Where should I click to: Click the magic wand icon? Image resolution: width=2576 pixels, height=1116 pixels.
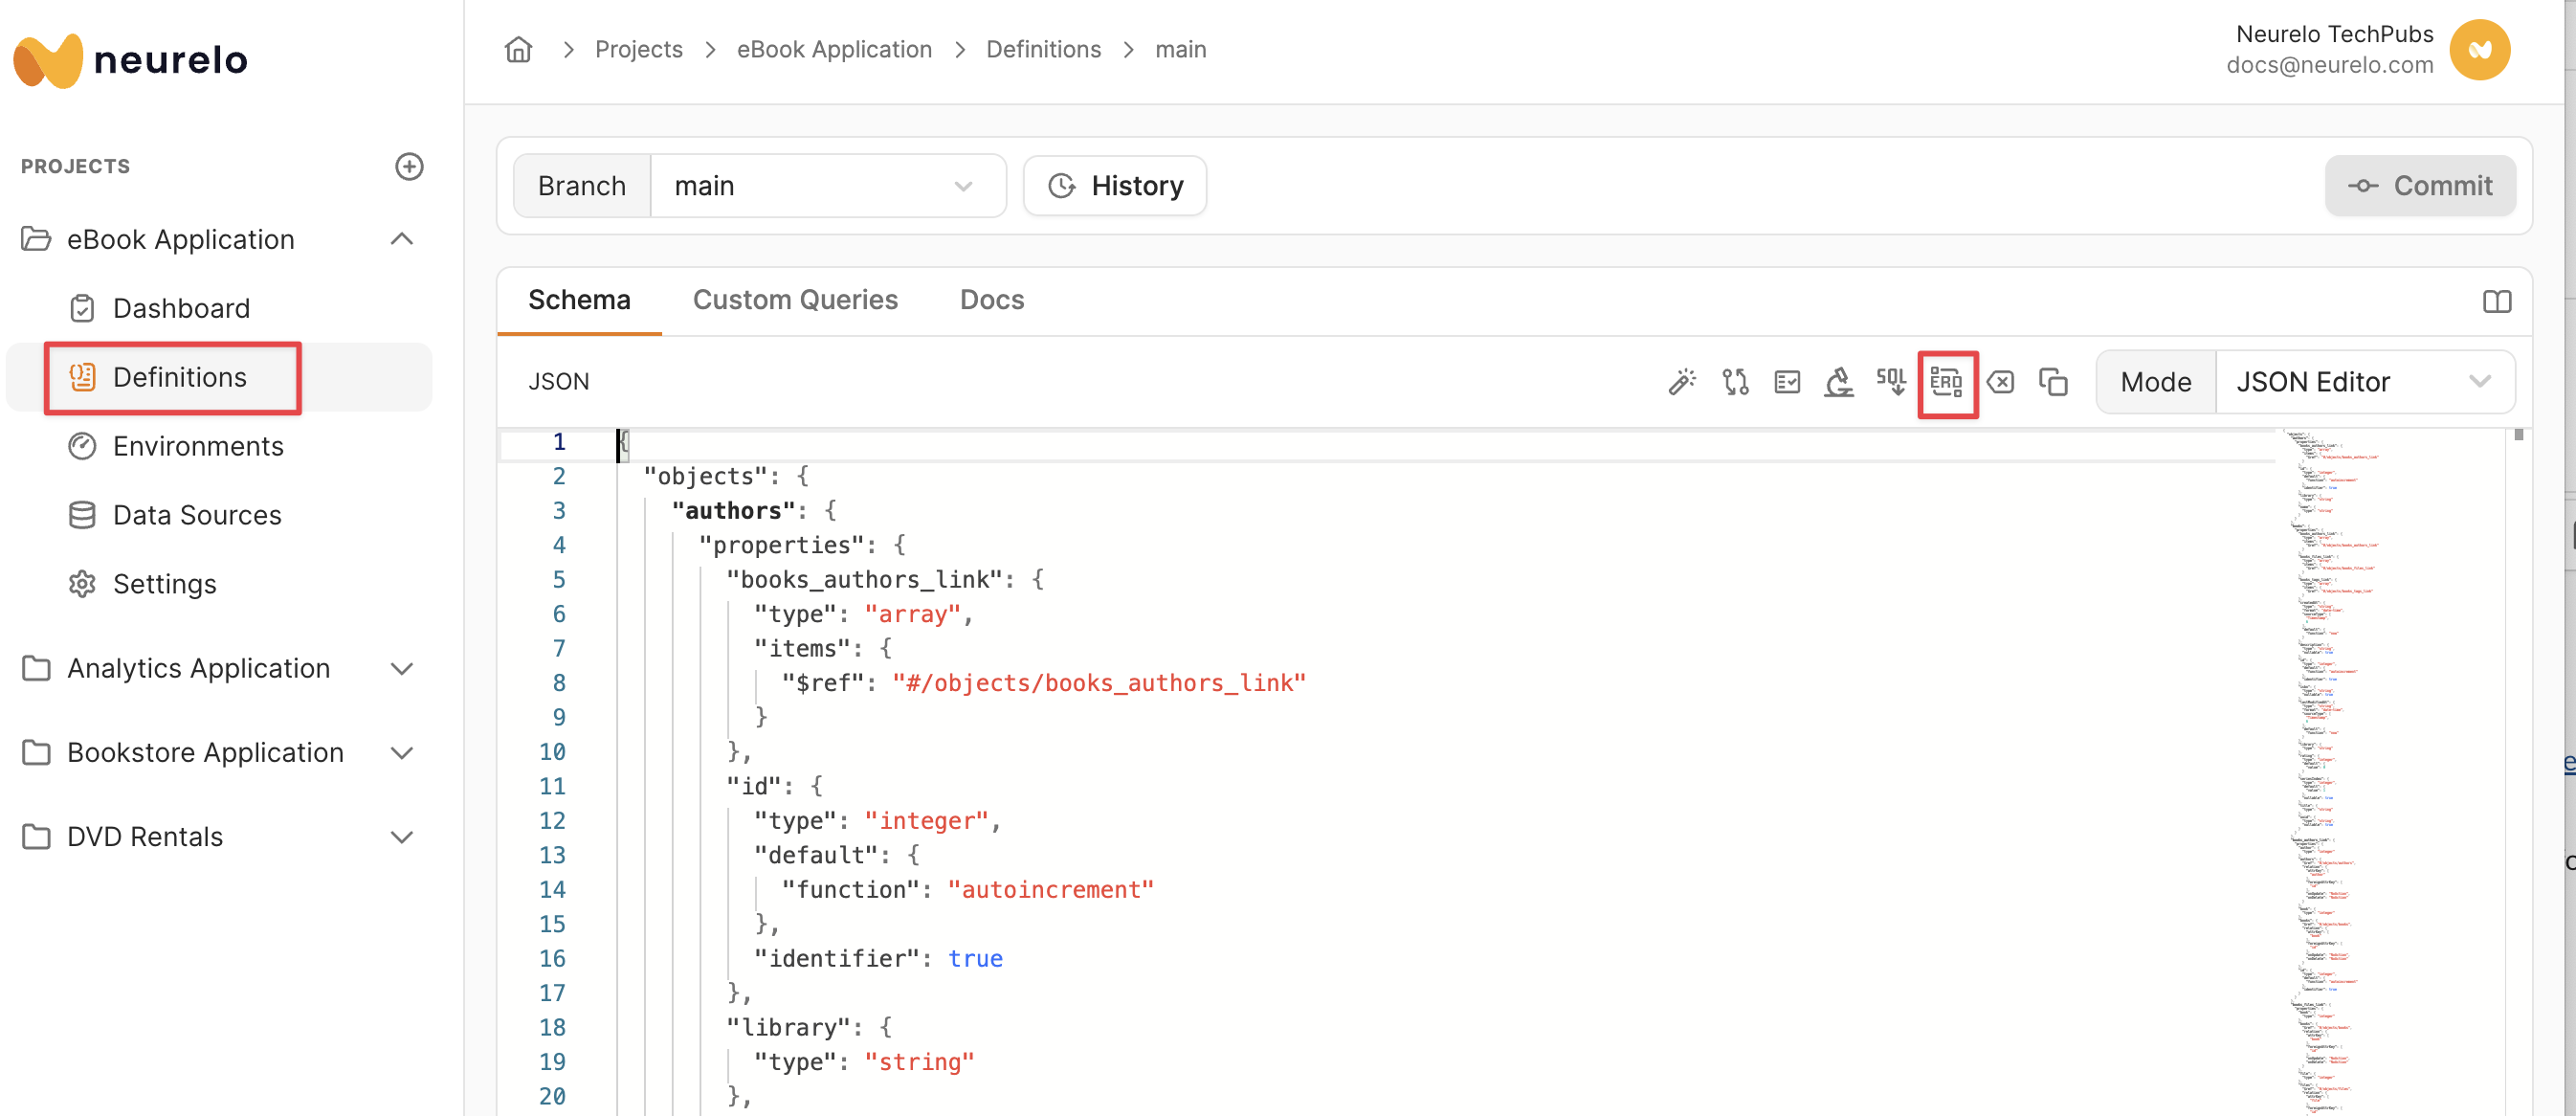(1682, 382)
